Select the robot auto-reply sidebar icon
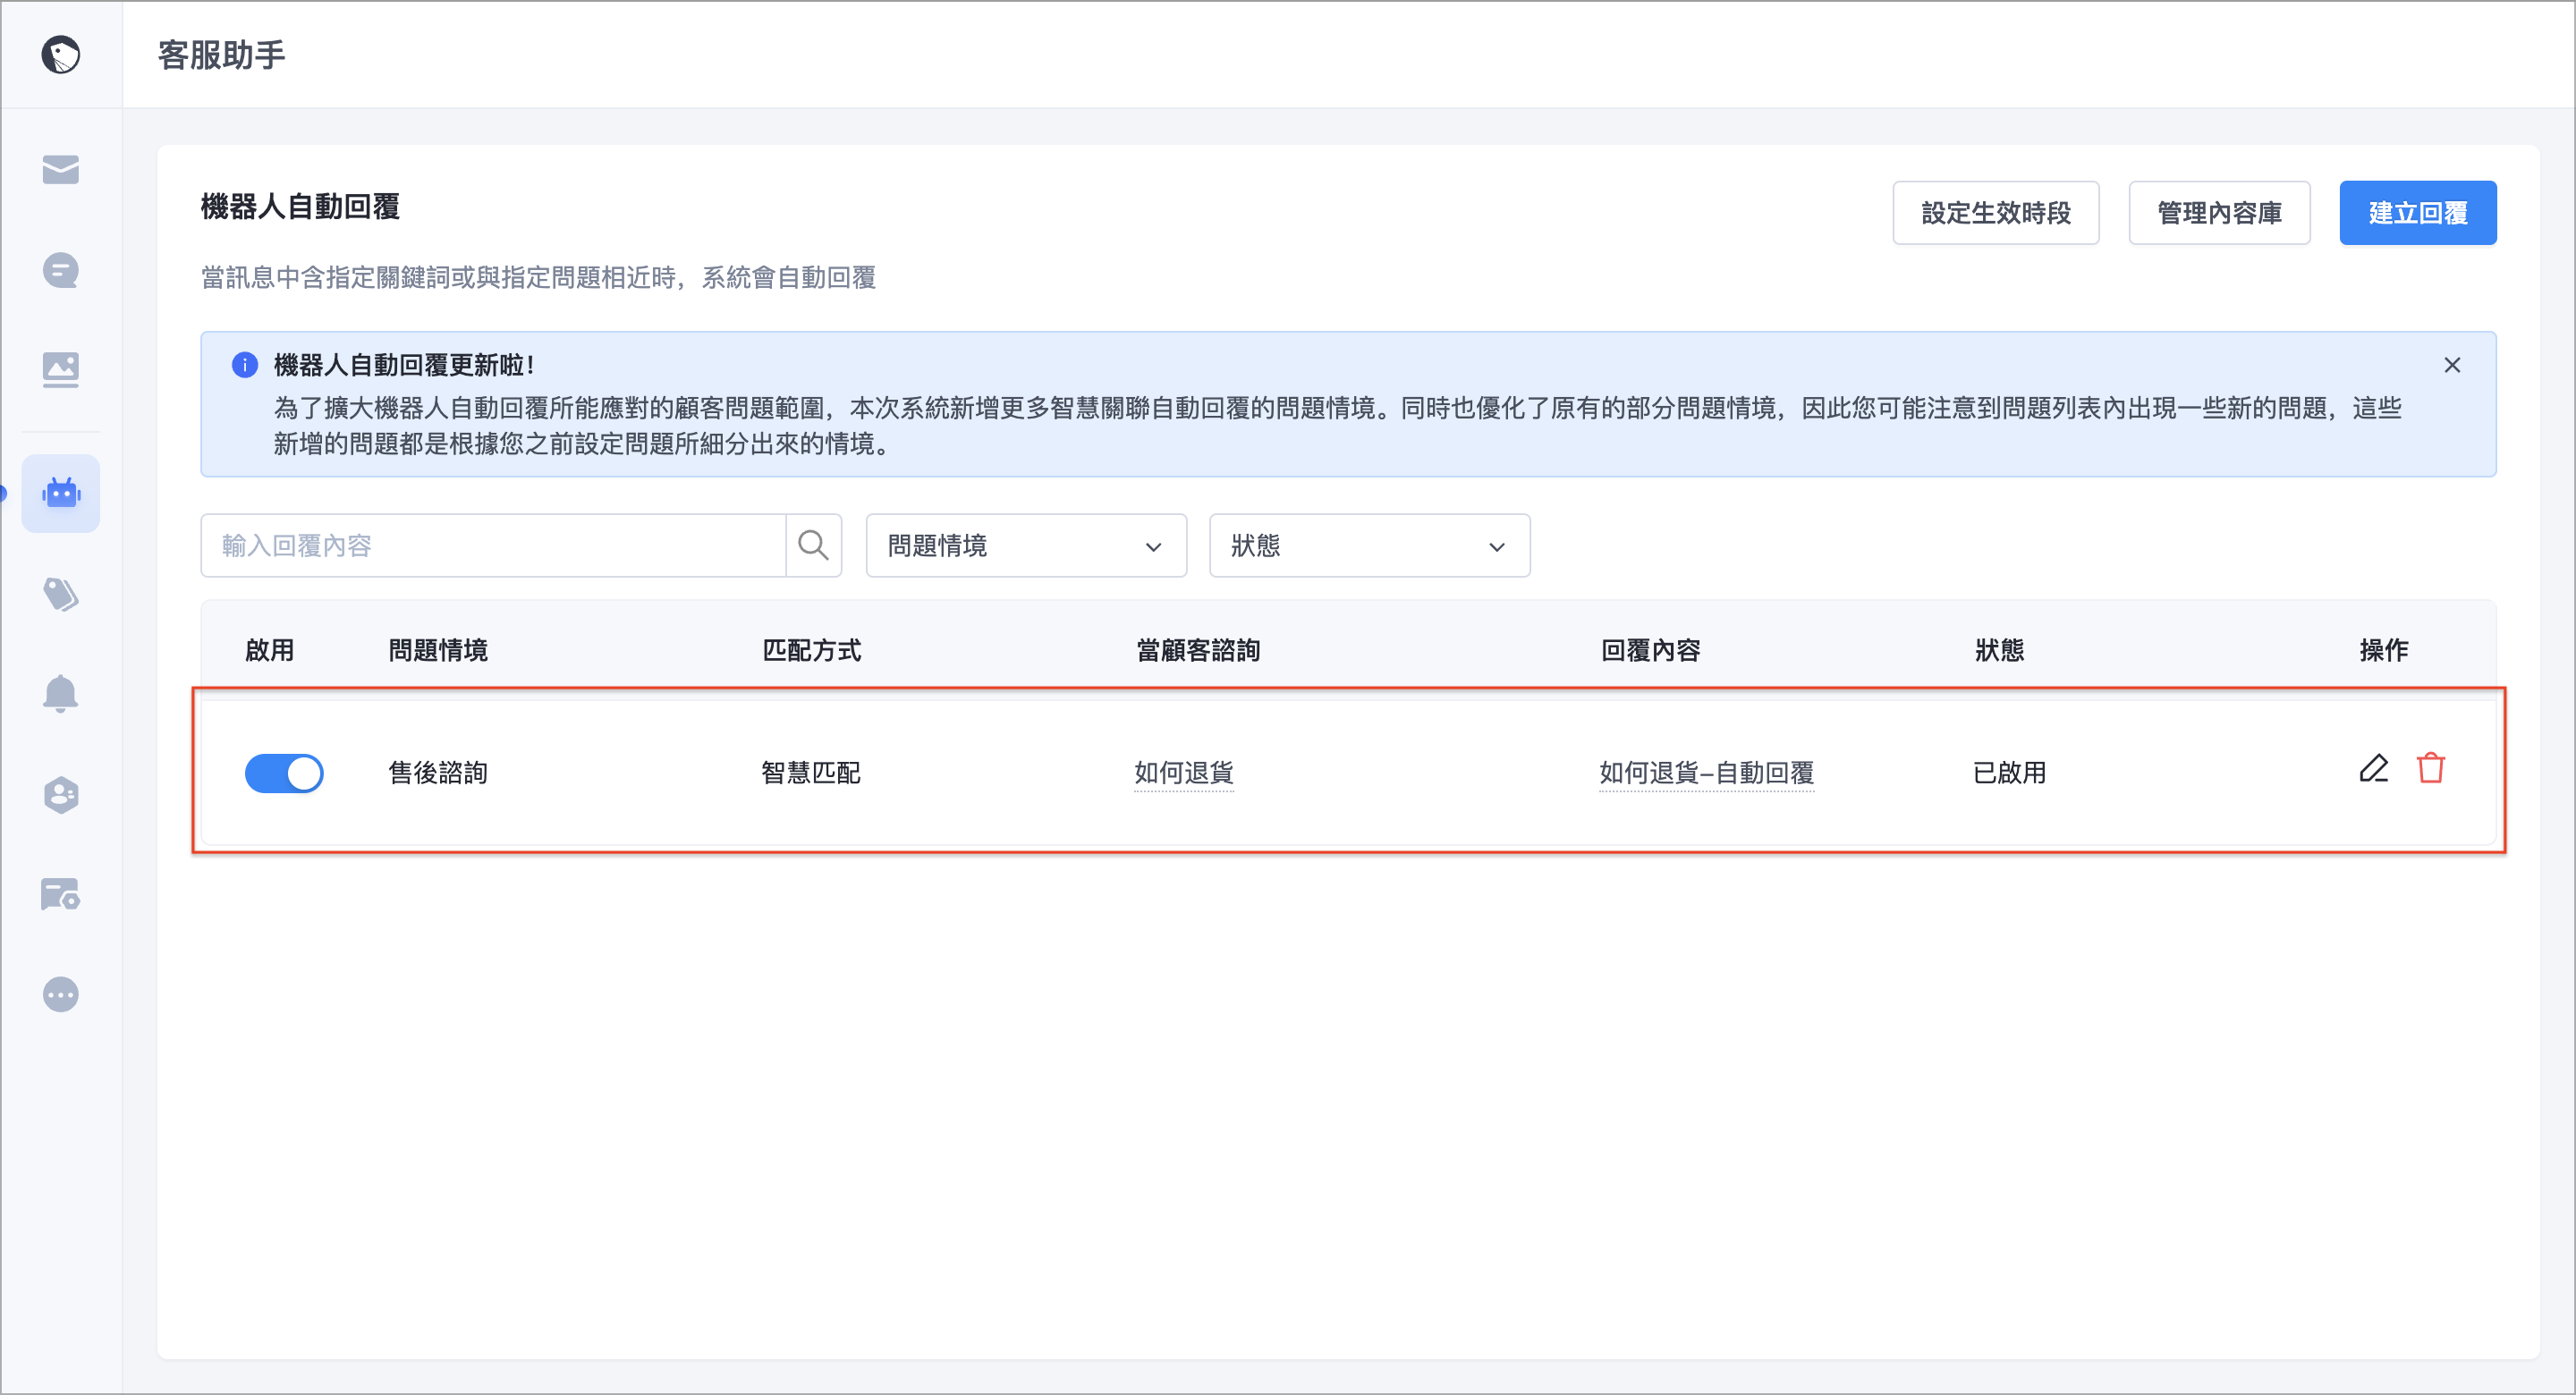The image size is (2576, 1395). [60, 493]
